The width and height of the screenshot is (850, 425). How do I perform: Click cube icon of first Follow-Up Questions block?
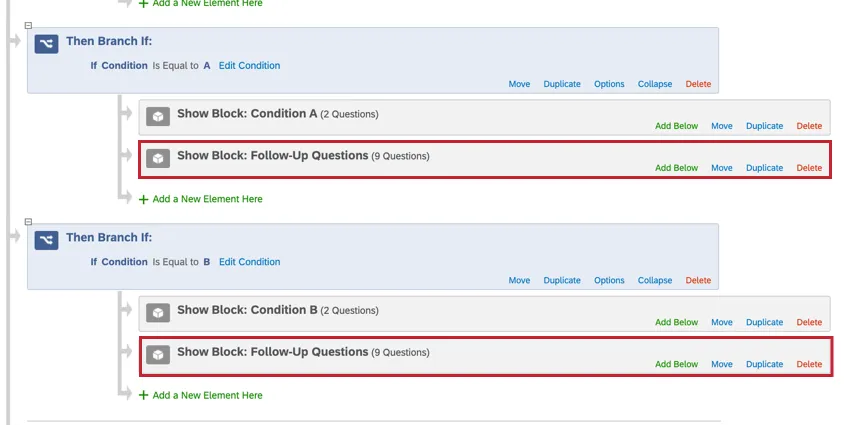coord(157,158)
